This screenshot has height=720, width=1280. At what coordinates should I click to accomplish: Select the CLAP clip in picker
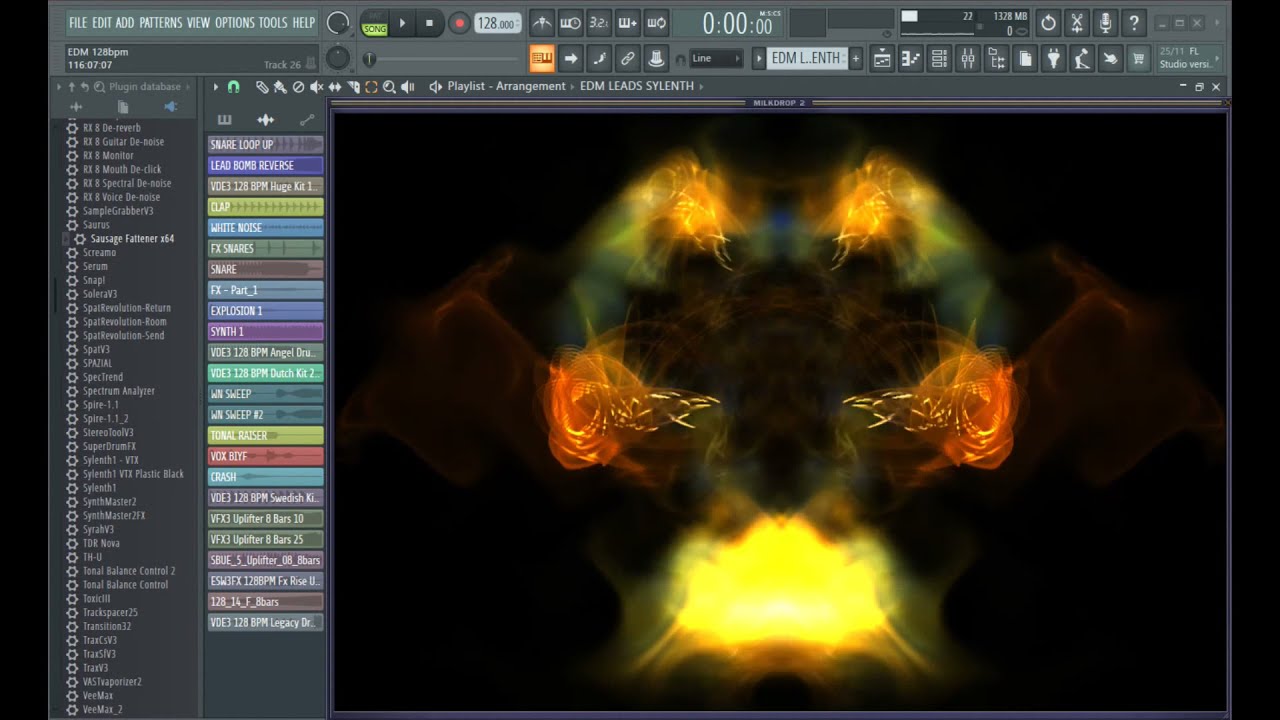(x=265, y=207)
